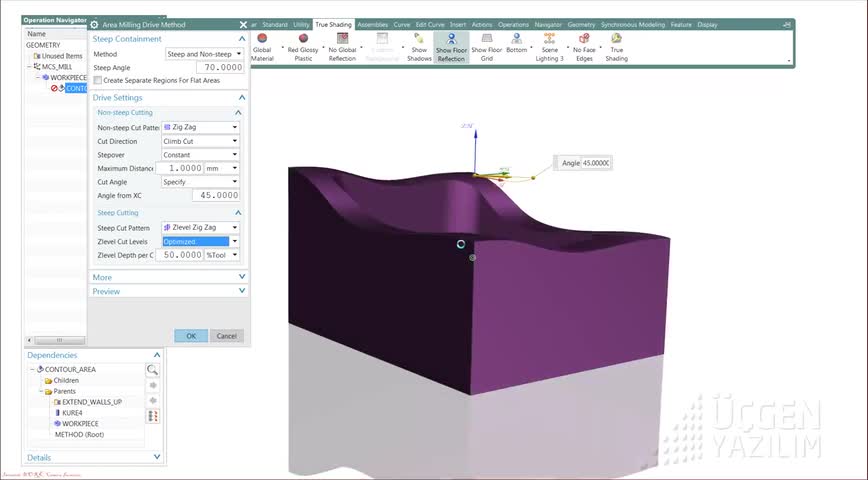Expand the More section

click(x=242, y=277)
